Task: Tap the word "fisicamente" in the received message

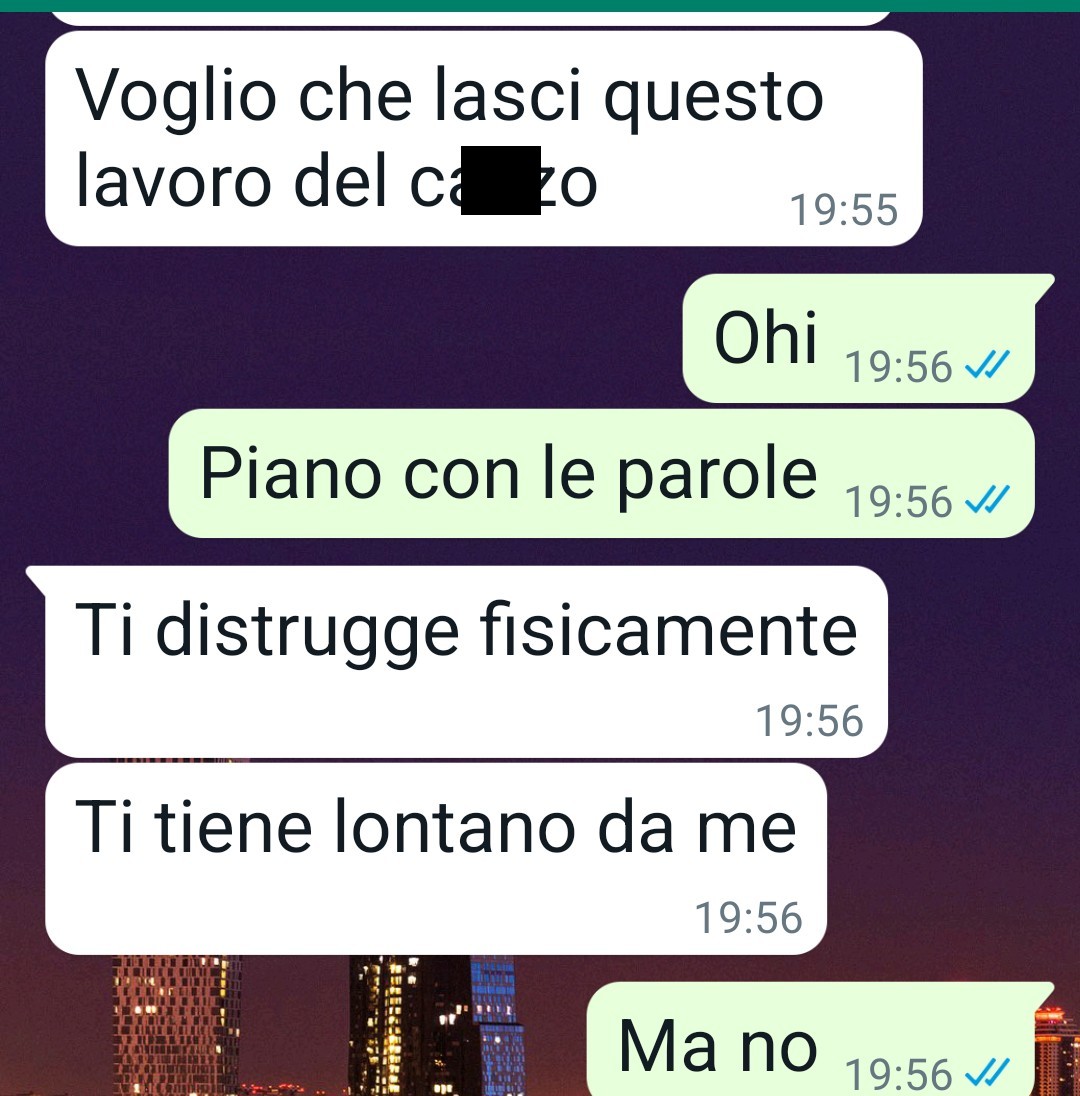Action: pos(669,630)
